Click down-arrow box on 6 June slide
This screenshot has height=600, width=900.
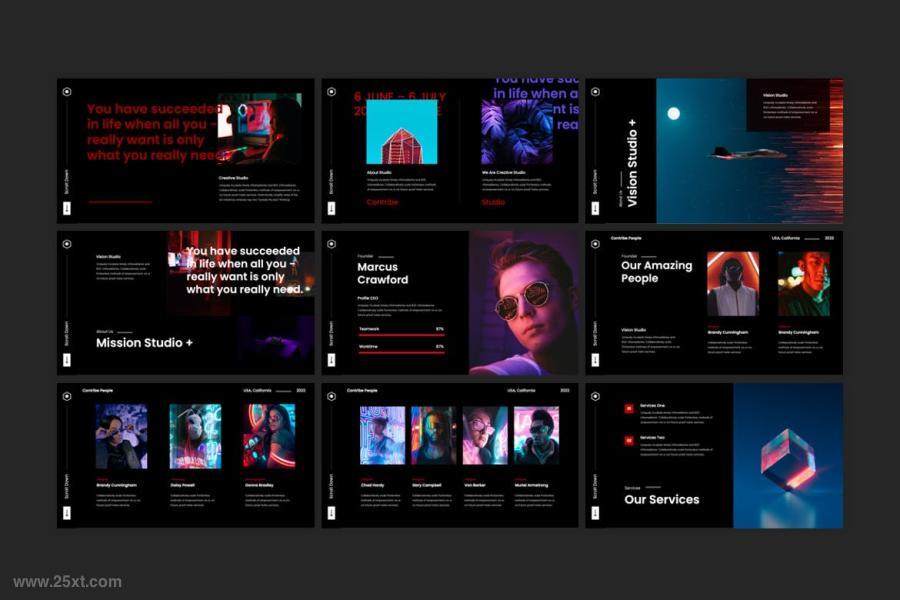331,208
